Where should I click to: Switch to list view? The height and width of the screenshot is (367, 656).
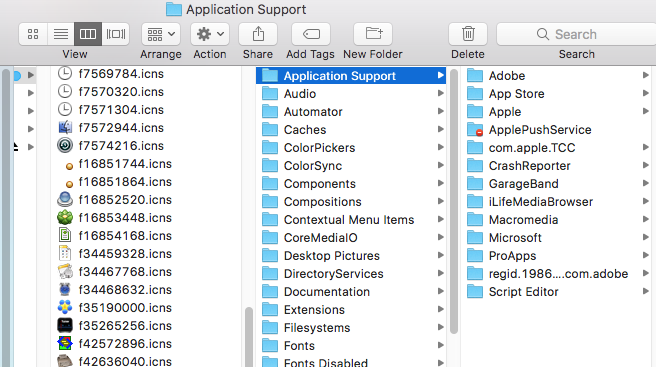pos(61,34)
